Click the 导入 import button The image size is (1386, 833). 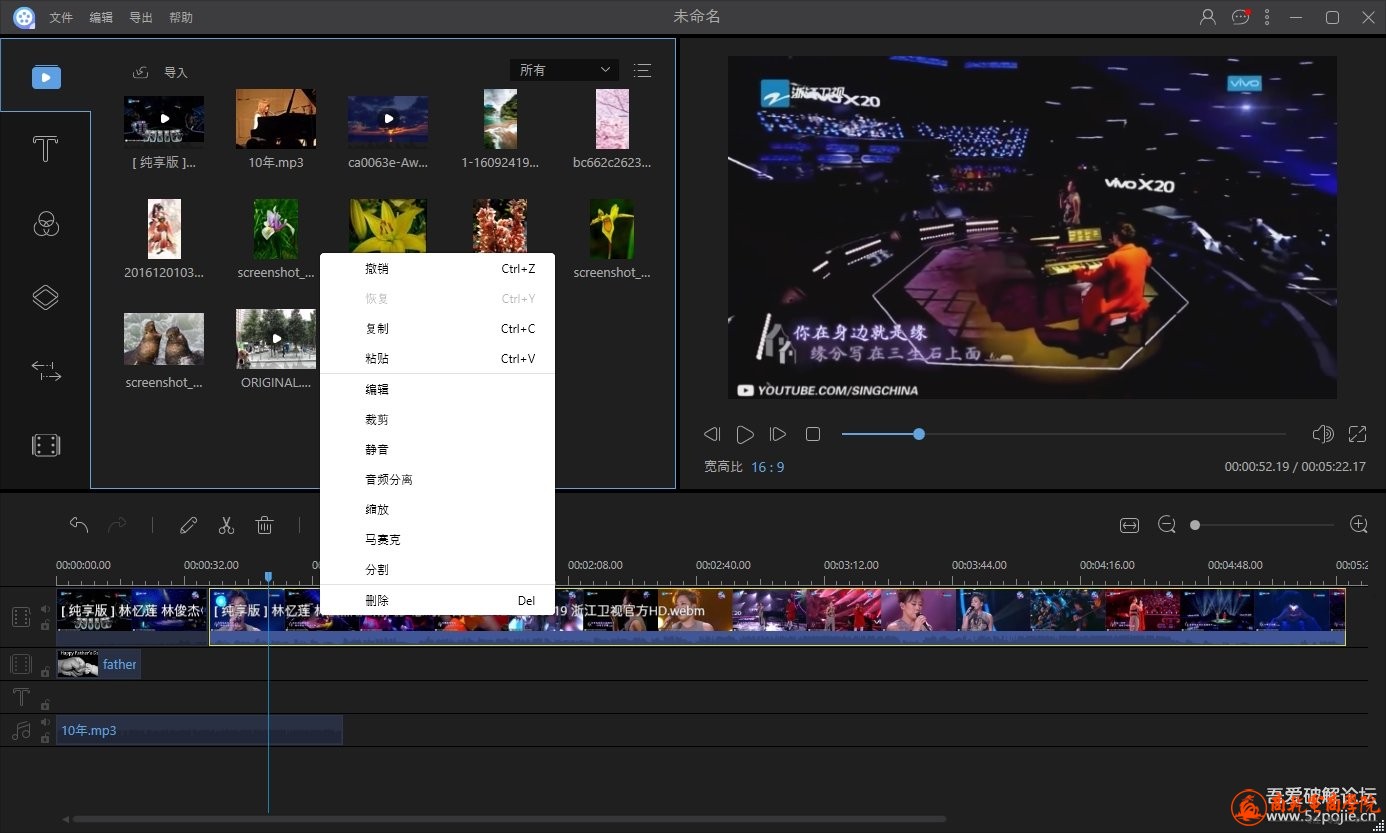[176, 72]
